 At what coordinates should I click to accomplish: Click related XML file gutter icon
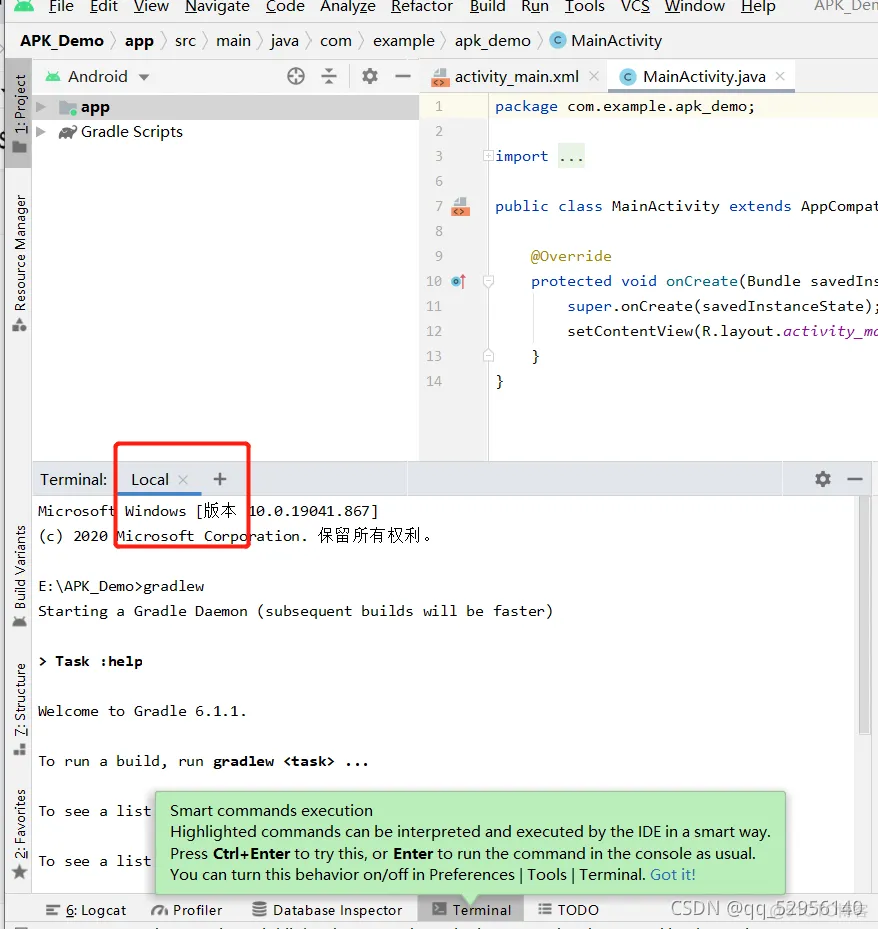pos(460,207)
